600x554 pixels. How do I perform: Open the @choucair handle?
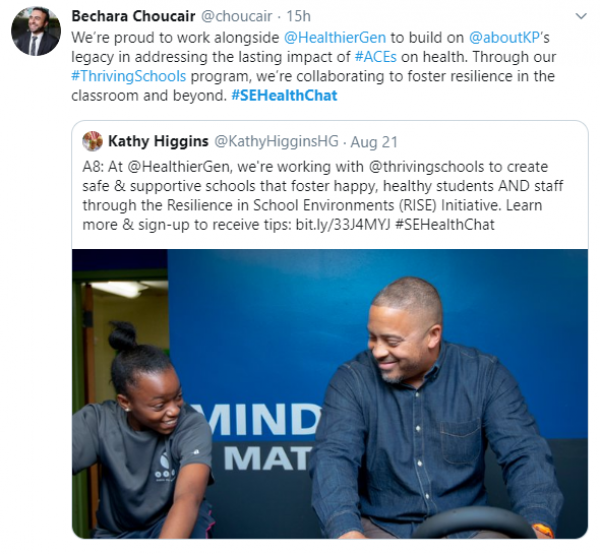point(236,16)
